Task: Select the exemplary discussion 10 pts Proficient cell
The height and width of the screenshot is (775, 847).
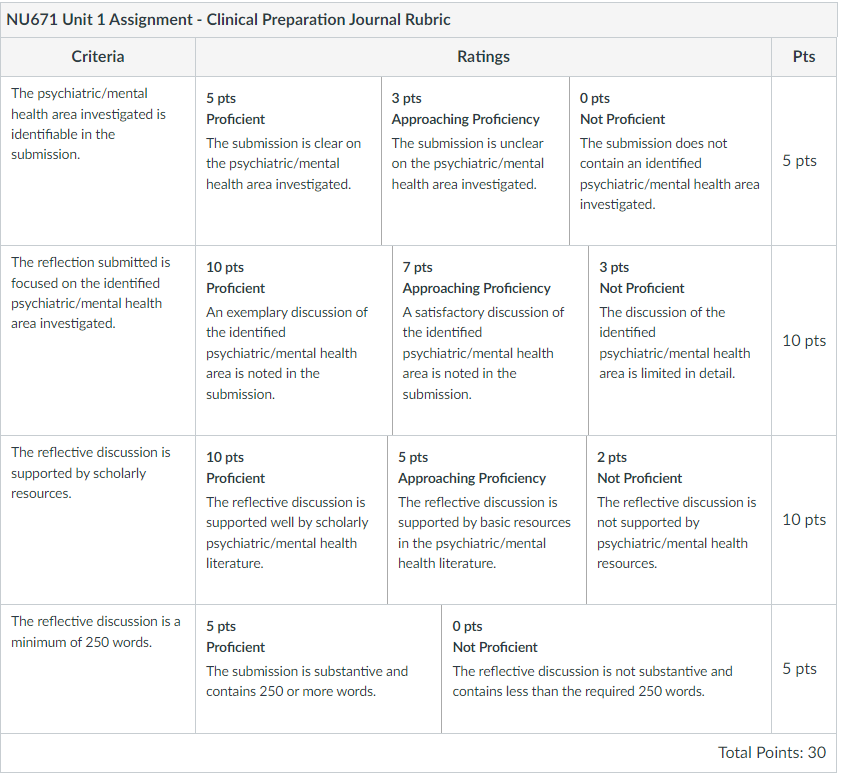Action: [294, 341]
